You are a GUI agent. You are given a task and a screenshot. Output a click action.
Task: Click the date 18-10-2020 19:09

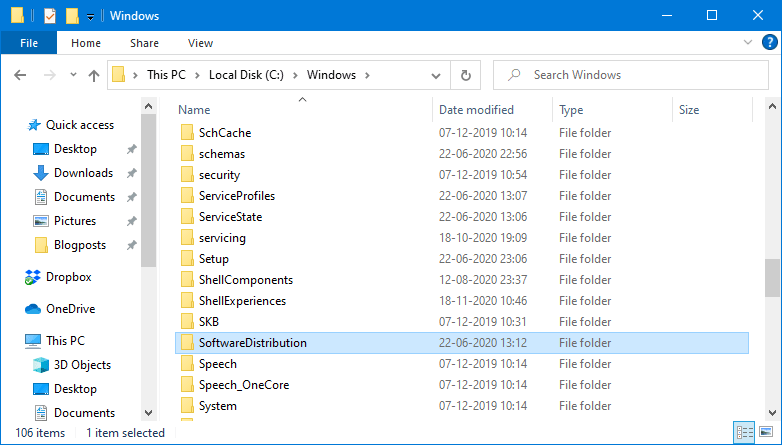[x=483, y=238]
